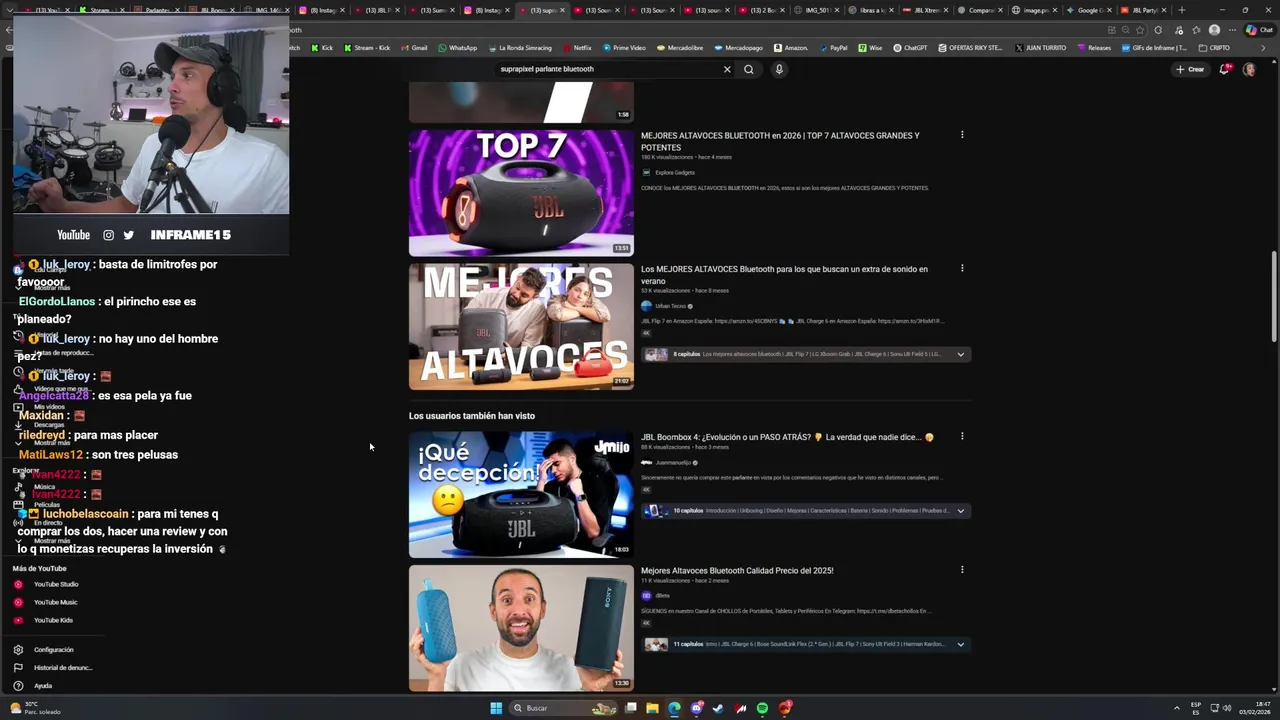The width and height of the screenshot is (1280, 720).
Task: Start voice search with microphone icon
Action: [779, 69]
